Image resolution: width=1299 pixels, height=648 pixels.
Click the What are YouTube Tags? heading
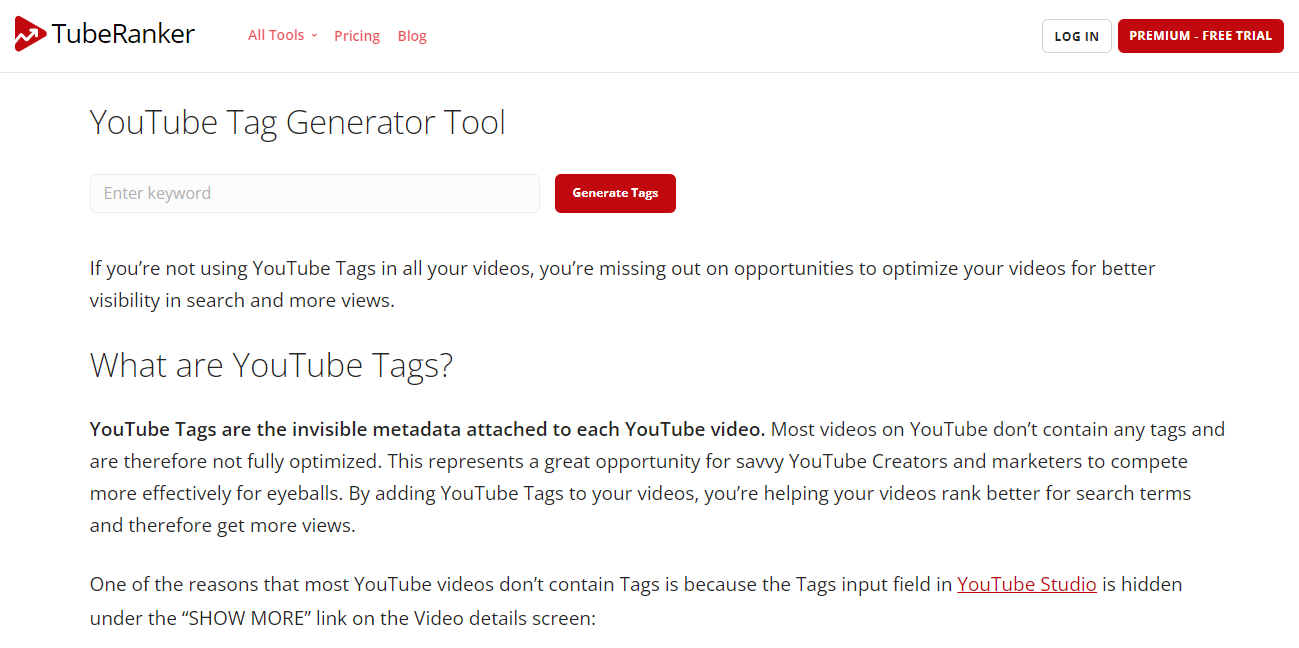pyautogui.click(x=271, y=365)
